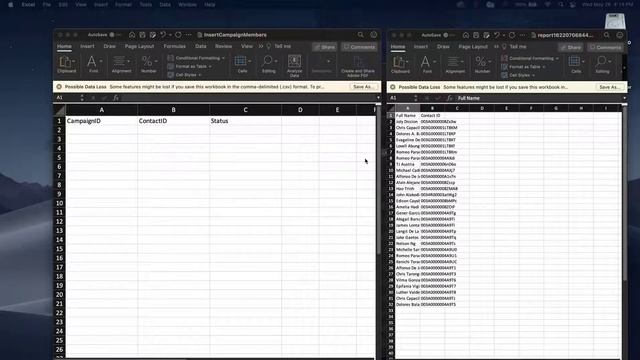The image size is (640, 360).
Task: Click Redo icon in InsertCampaignMembers title bar
Action: tap(178, 35)
